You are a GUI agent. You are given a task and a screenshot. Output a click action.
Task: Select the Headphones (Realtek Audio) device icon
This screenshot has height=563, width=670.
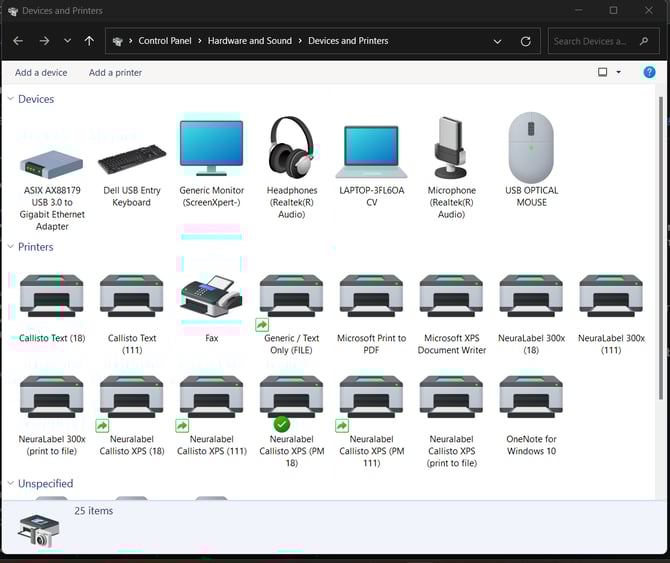[x=292, y=150]
